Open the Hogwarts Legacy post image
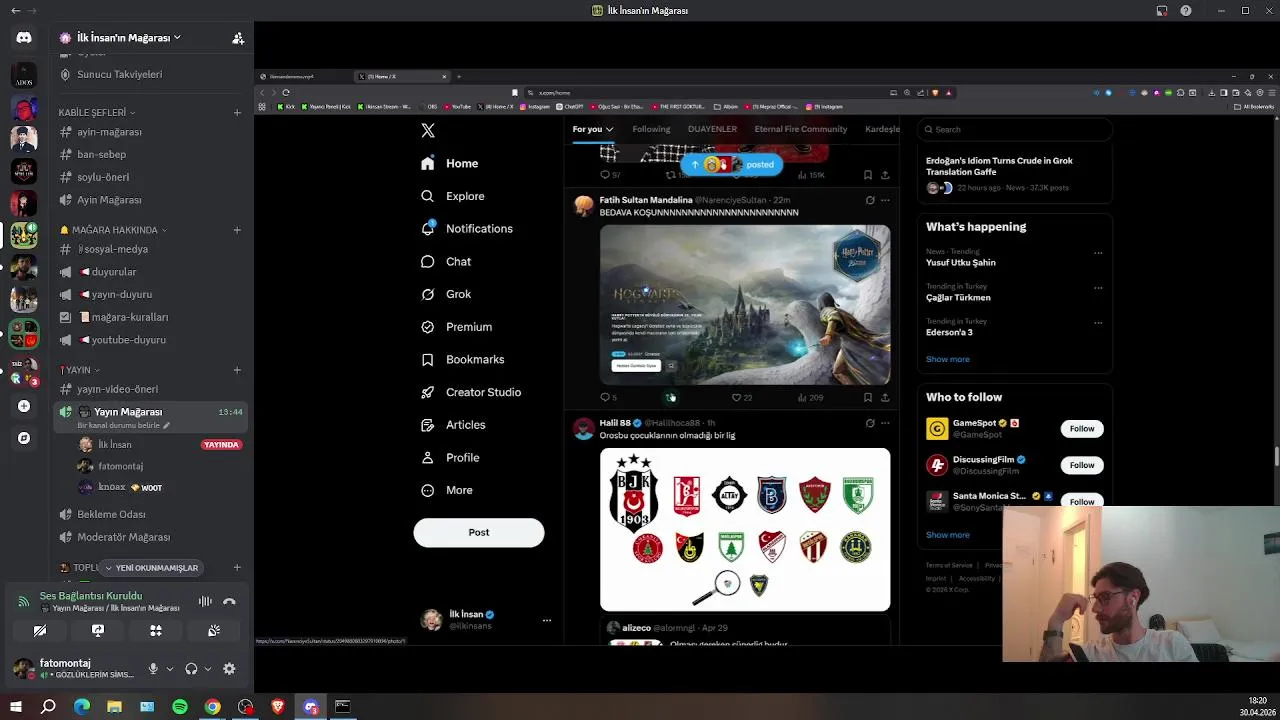The width and height of the screenshot is (1280, 720). click(x=745, y=305)
